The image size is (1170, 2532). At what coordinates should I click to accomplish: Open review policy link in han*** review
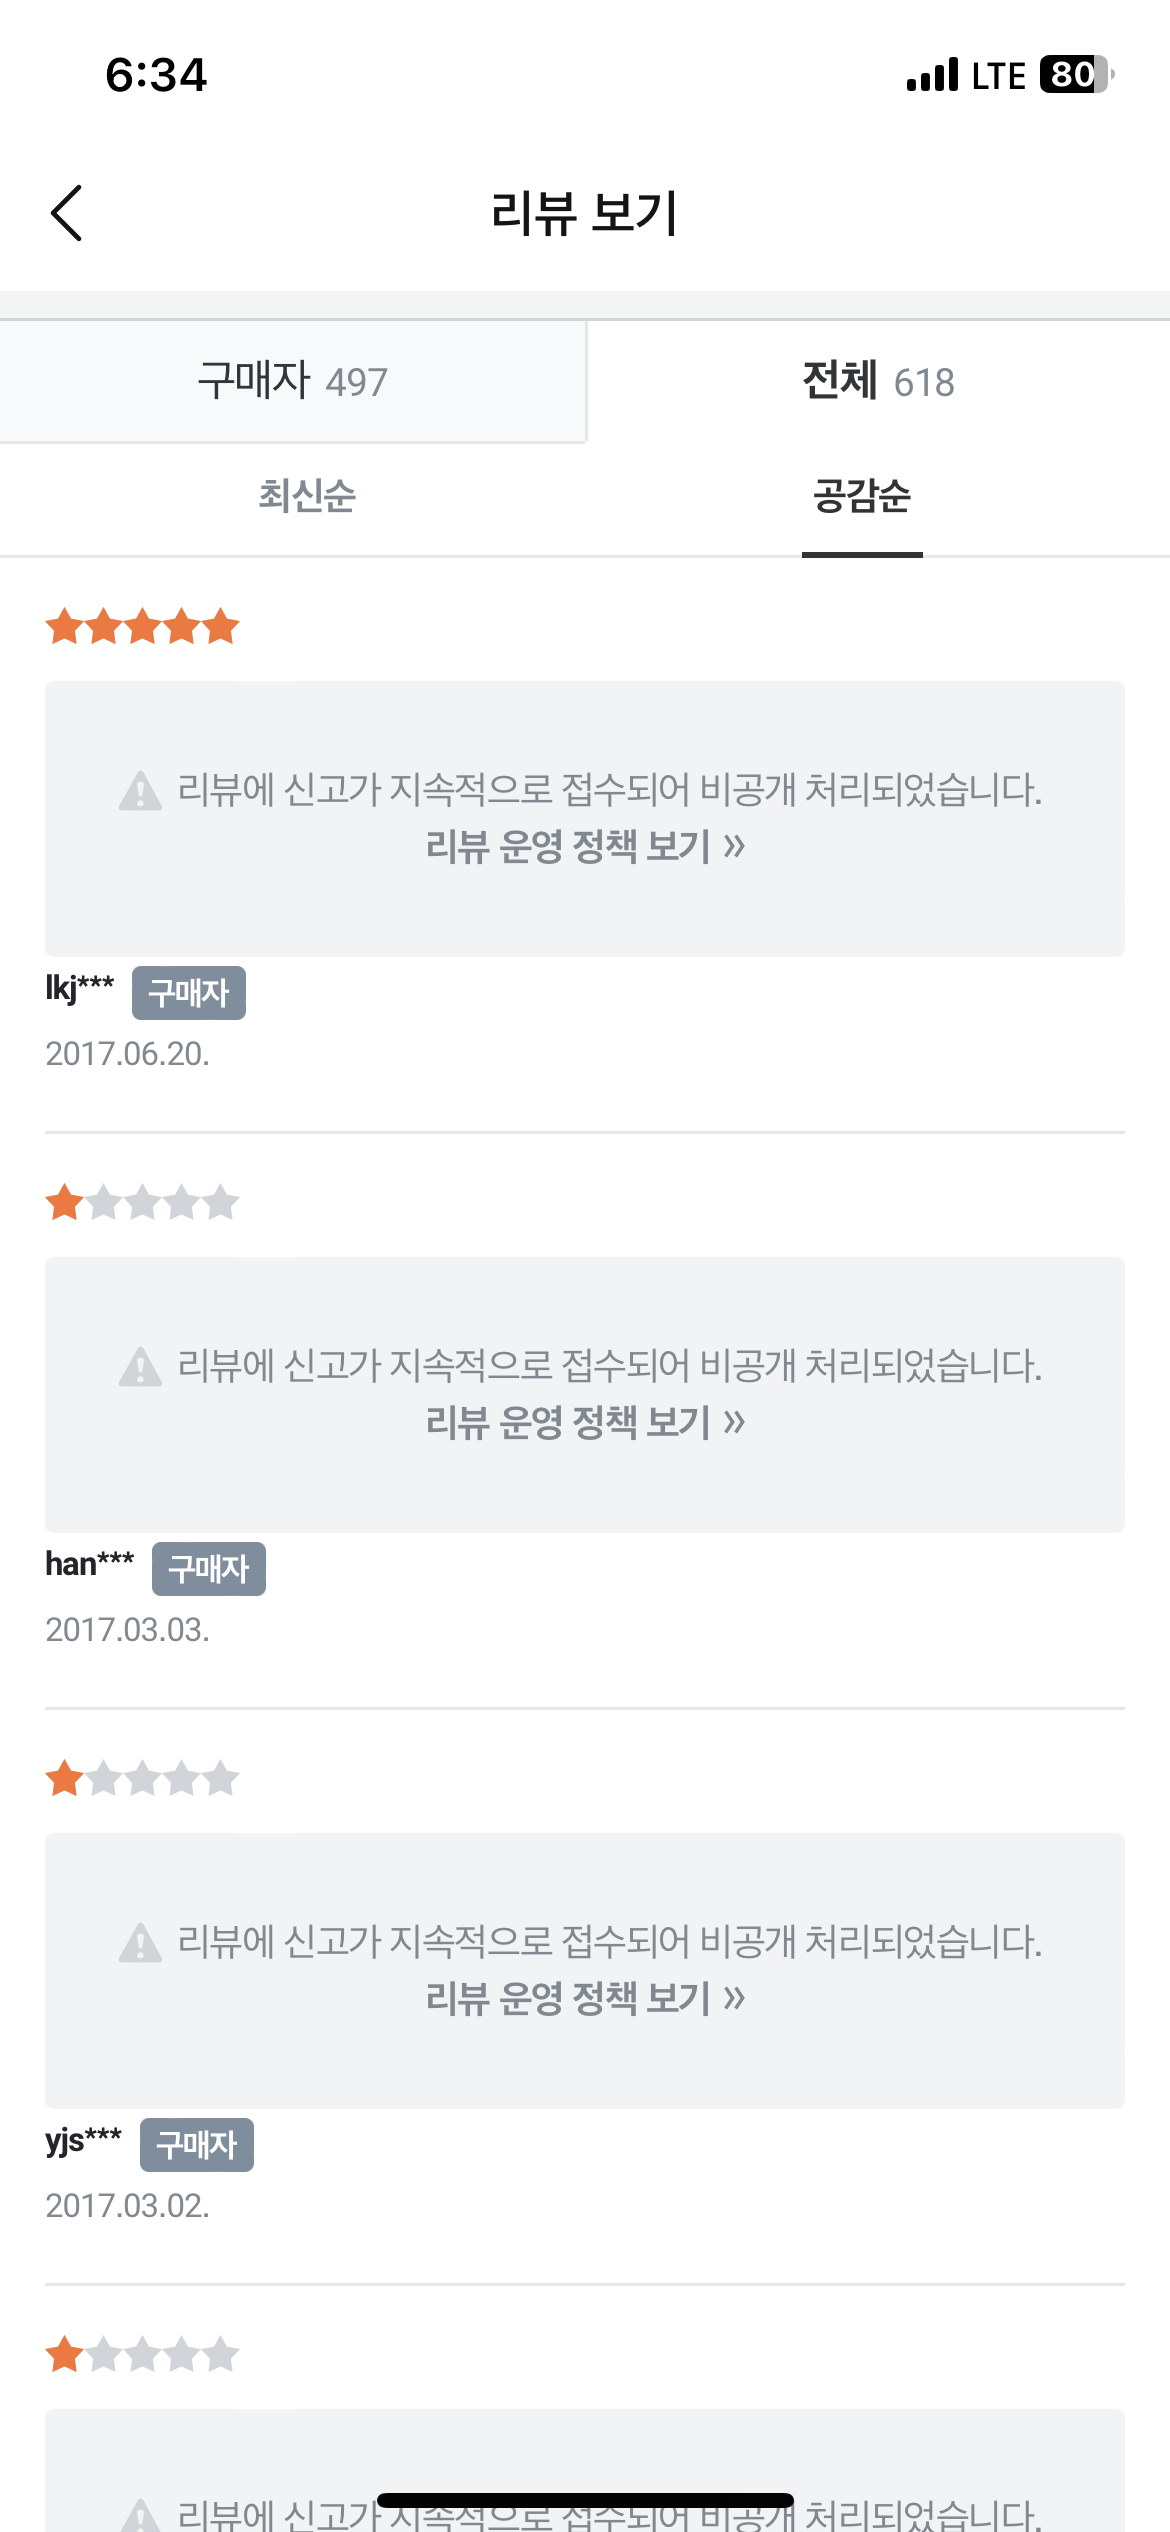coord(585,1422)
